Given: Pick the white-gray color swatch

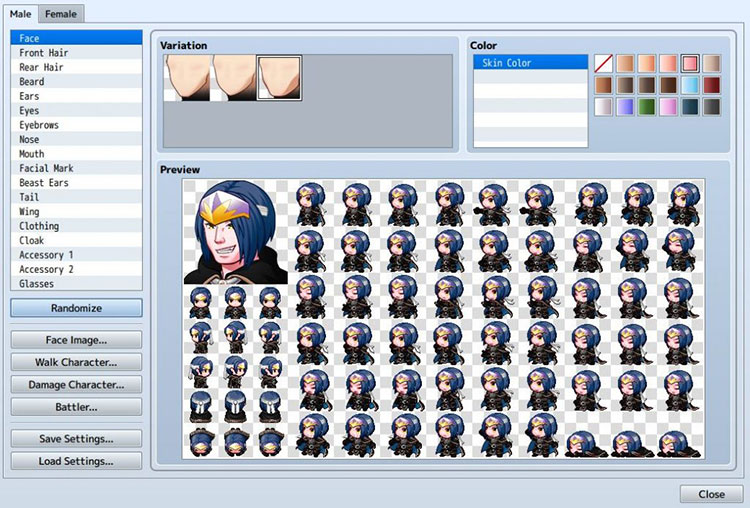Looking at the screenshot, I should pos(604,107).
